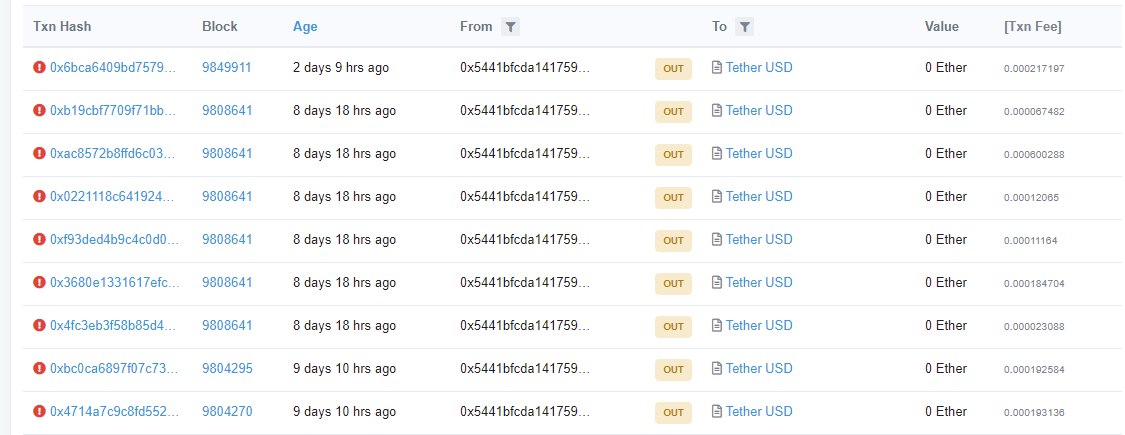Open transaction hash 0xac8572b8ffd6c03
1125x435 pixels.
[x=114, y=154]
